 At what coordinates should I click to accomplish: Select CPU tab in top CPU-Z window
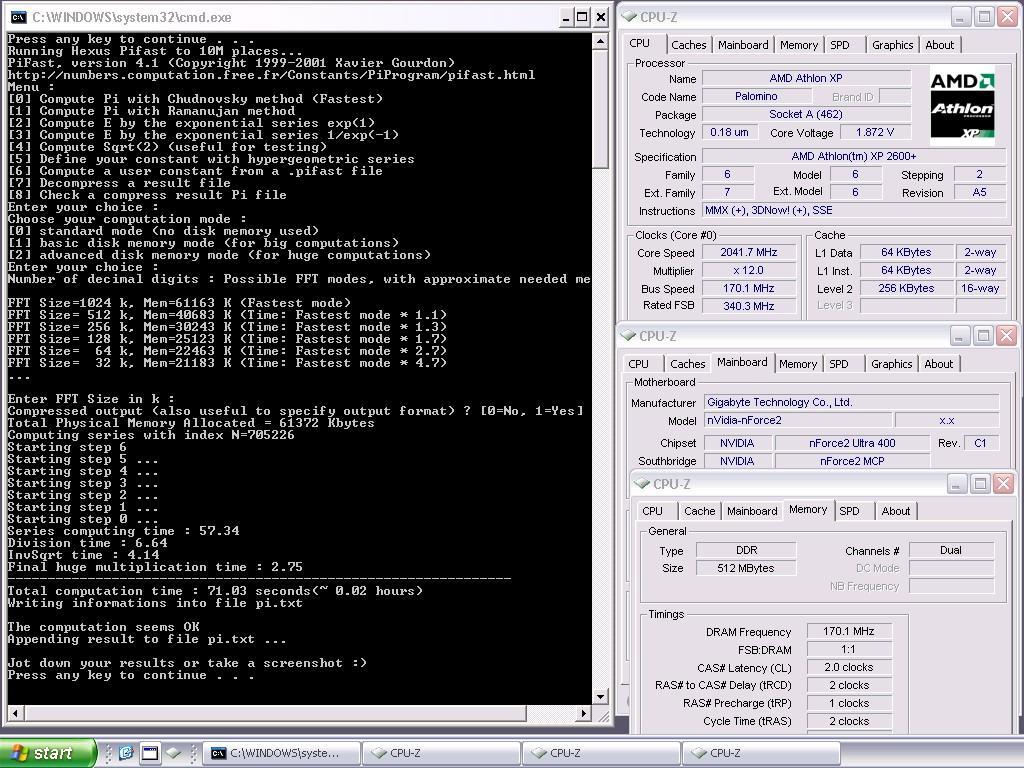tap(640, 43)
